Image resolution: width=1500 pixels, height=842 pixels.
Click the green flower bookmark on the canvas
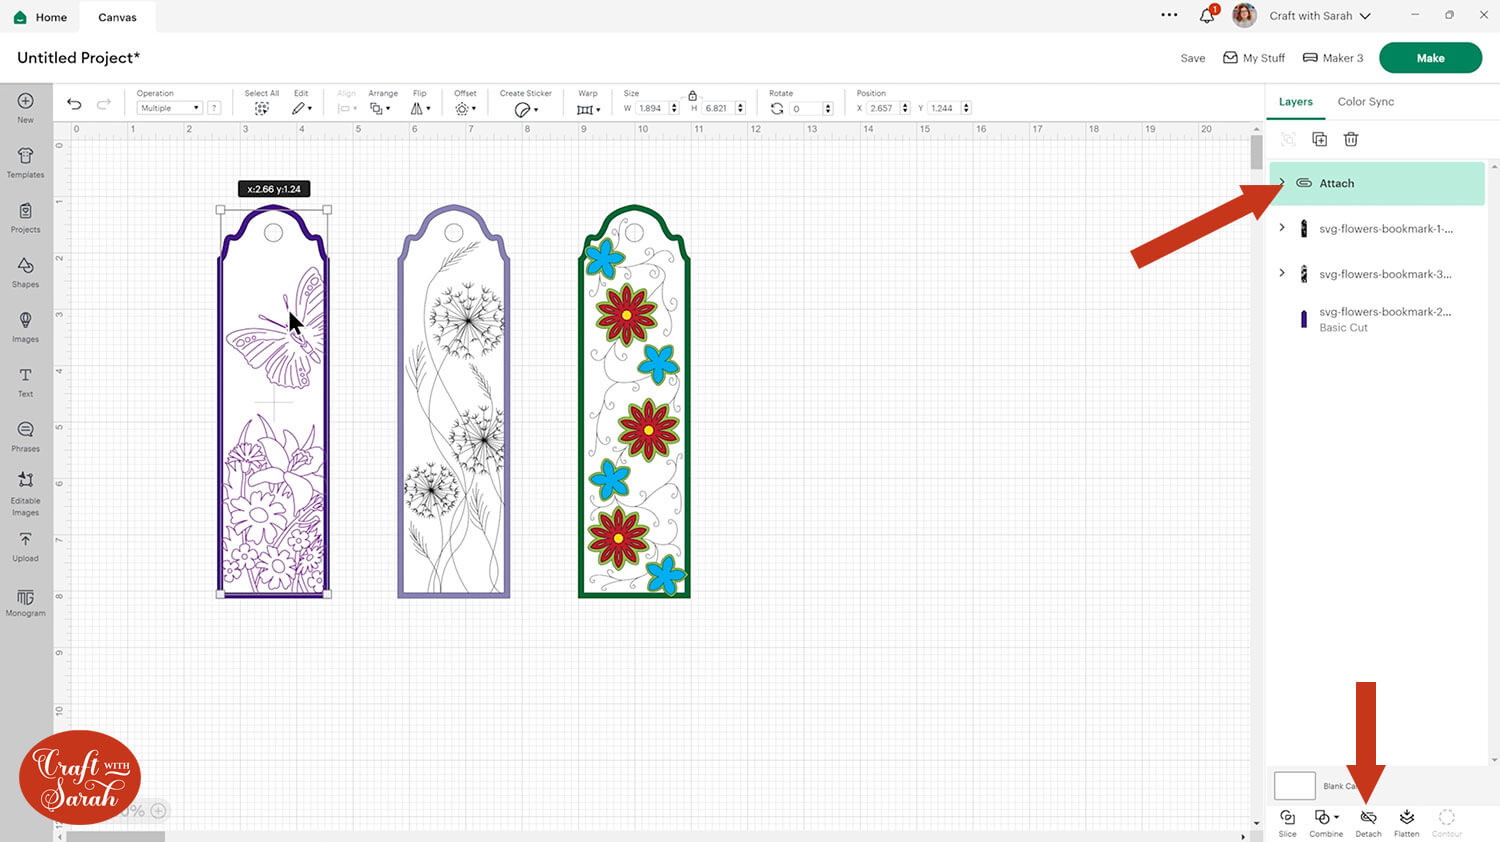pos(634,401)
